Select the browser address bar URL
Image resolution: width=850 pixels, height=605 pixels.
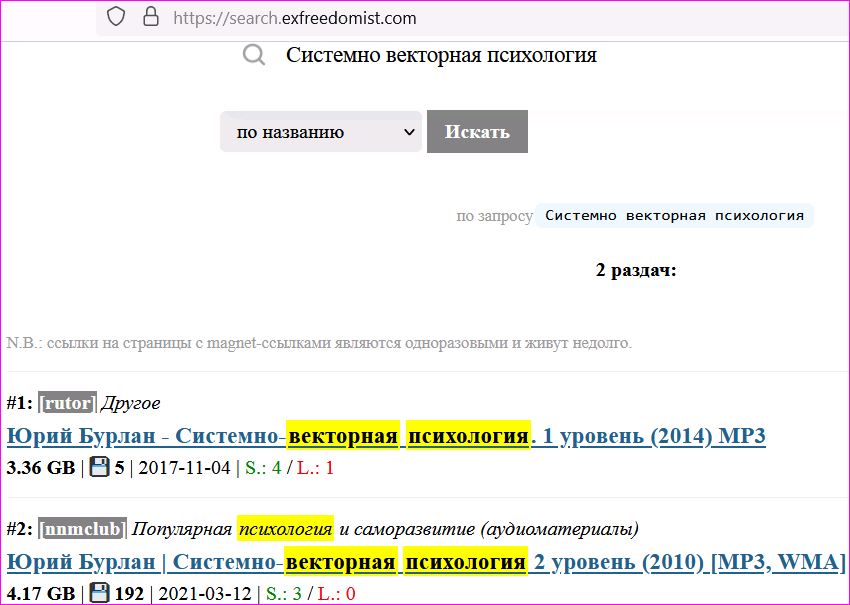[x=295, y=18]
